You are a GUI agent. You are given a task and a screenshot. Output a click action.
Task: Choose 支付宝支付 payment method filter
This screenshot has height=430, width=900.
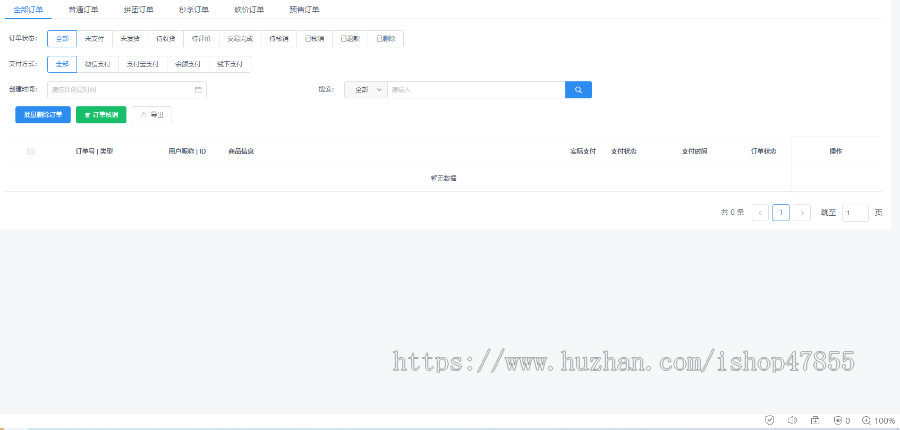click(143, 64)
